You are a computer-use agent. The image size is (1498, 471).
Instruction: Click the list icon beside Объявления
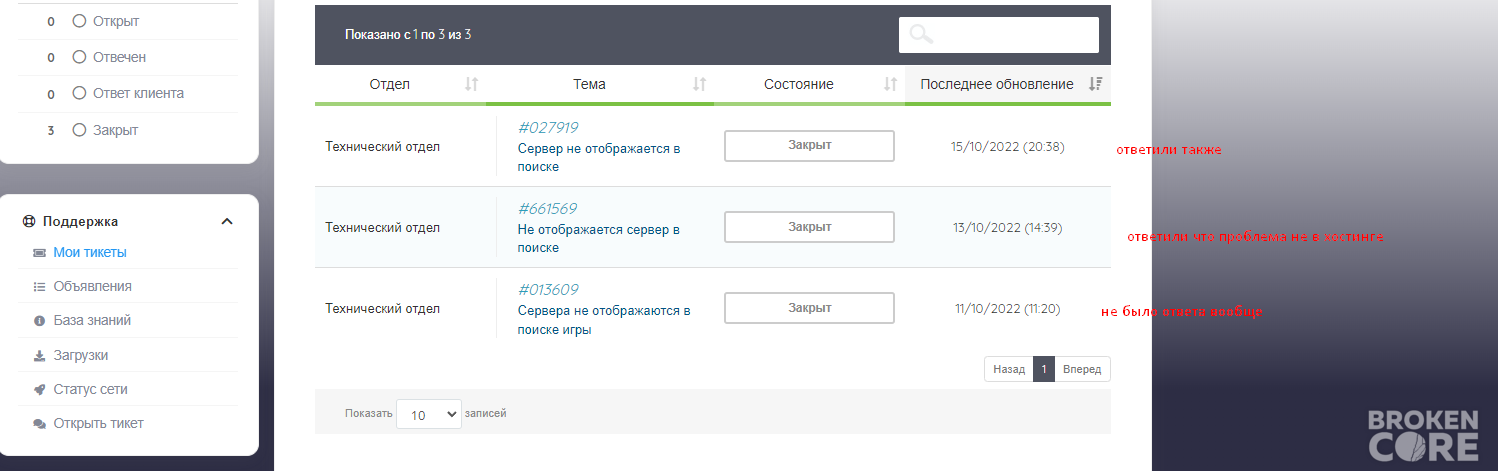click(x=40, y=287)
